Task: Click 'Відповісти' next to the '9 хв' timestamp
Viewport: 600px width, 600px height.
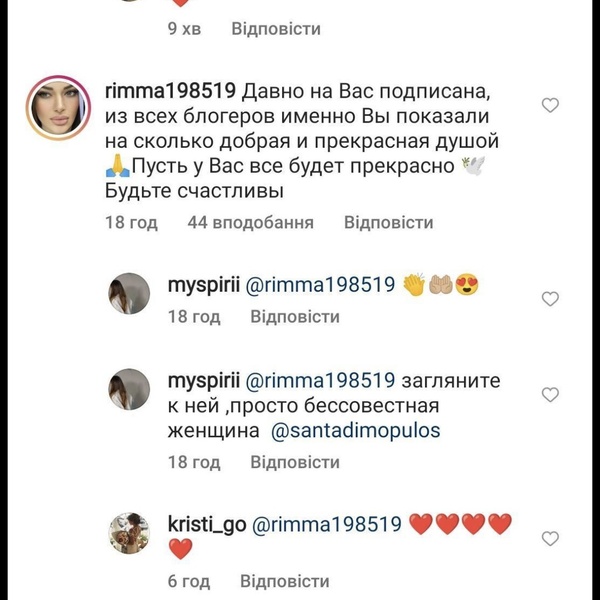Action: click(275, 28)
